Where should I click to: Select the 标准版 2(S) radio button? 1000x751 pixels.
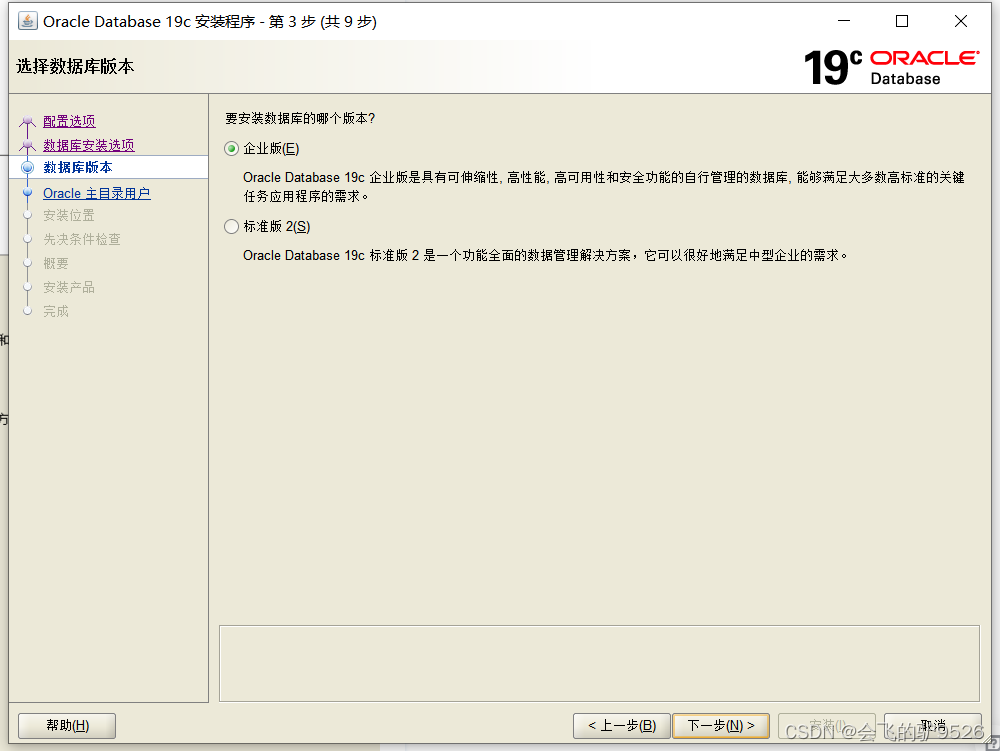(230, 226)
